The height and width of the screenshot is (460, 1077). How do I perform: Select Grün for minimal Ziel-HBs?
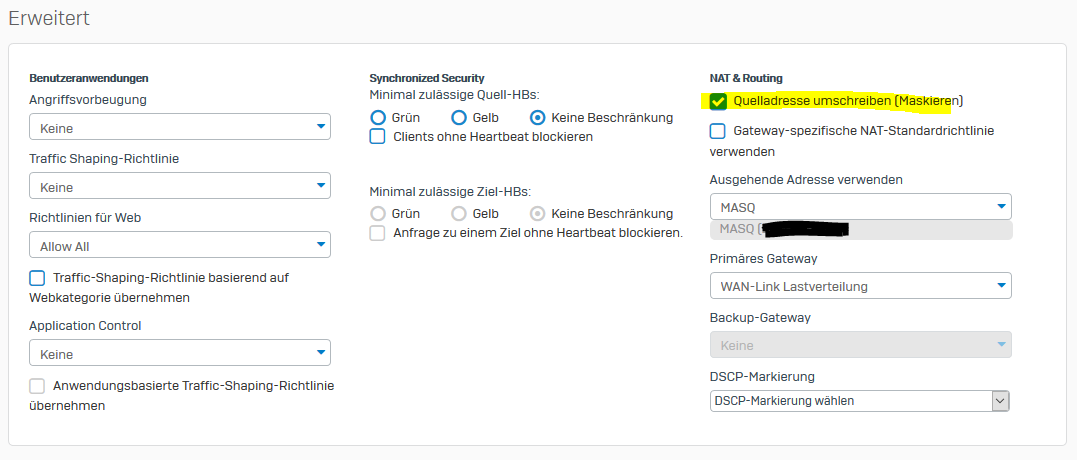(x=378, y=213)
